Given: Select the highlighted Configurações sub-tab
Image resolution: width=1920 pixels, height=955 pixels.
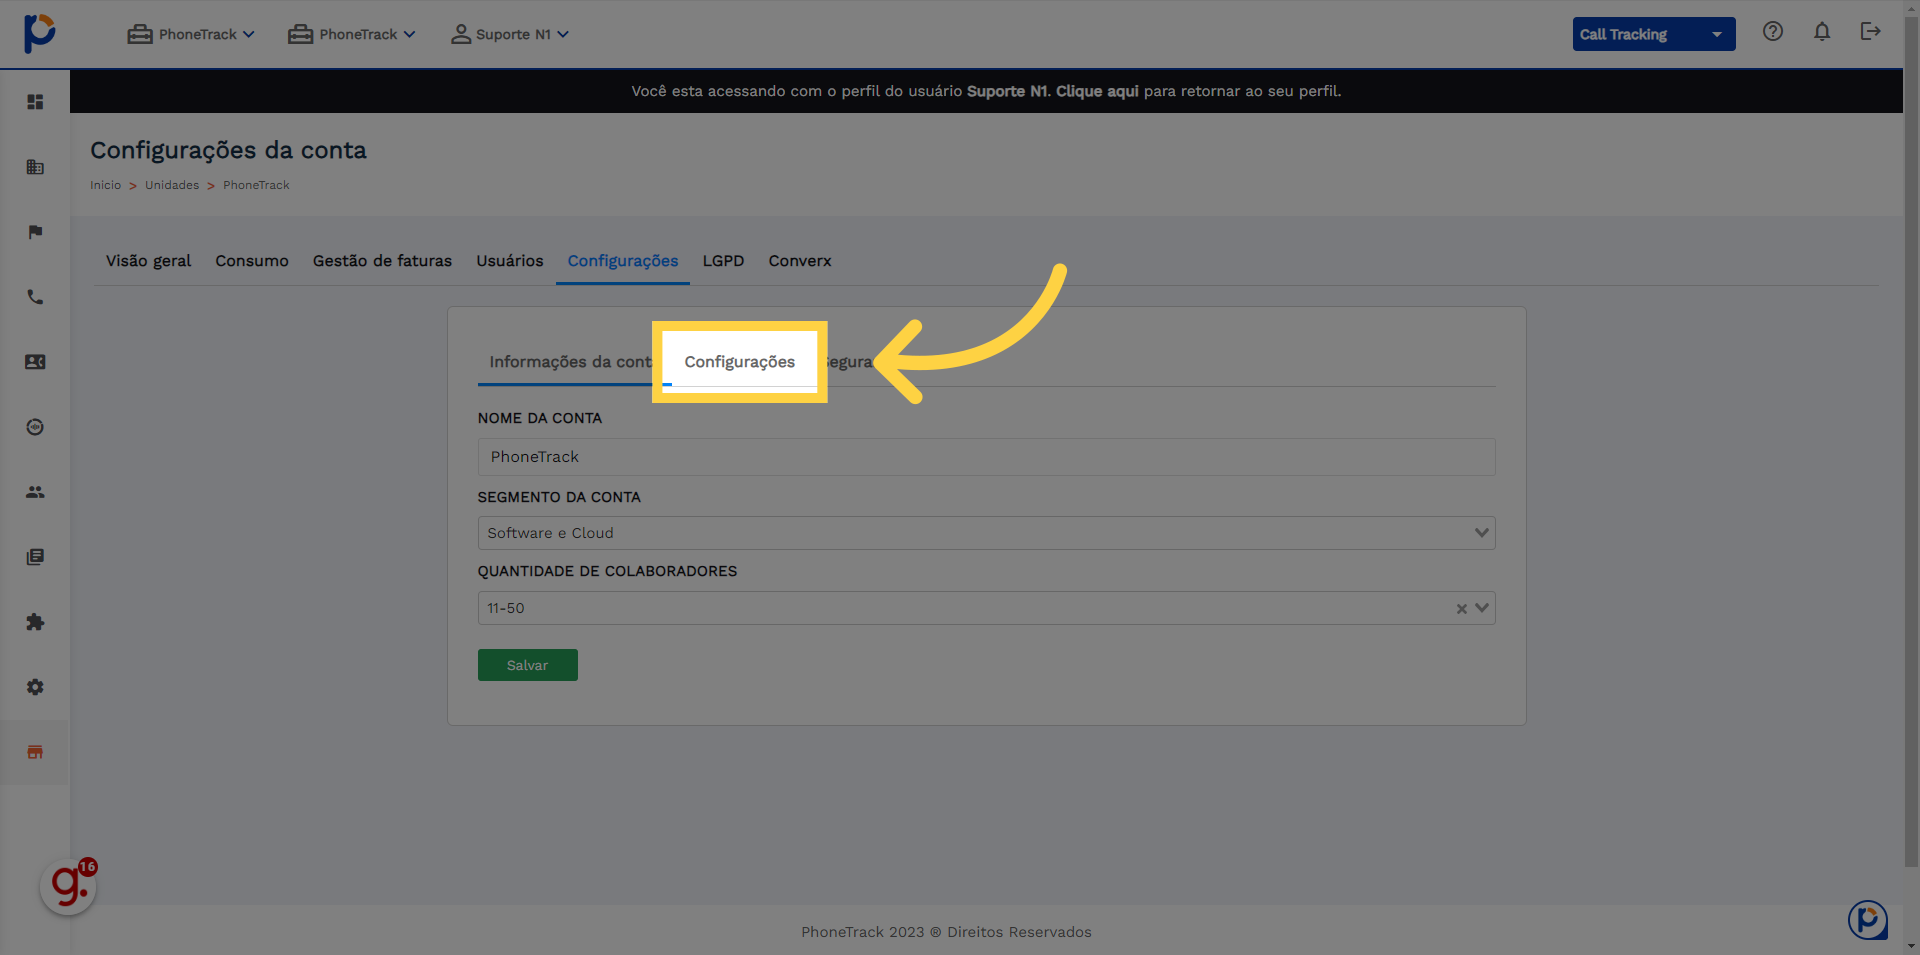Looking at the screenshot, I should coord(740,362).
